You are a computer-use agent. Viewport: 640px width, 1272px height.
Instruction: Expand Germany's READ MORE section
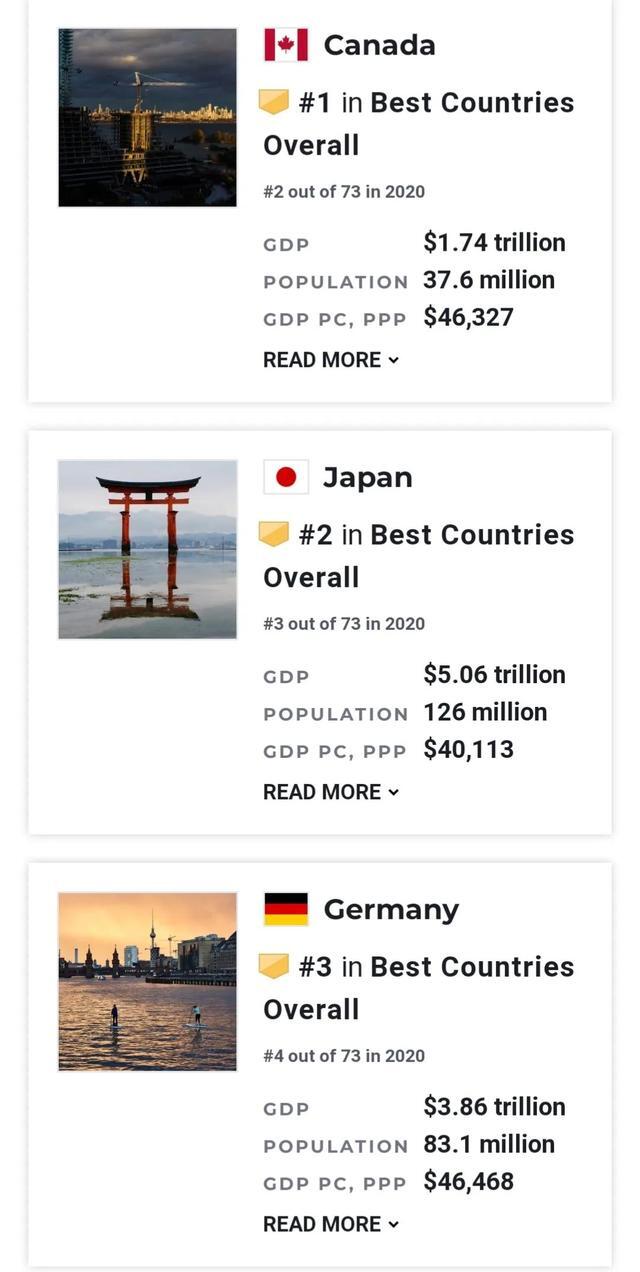320,1223
